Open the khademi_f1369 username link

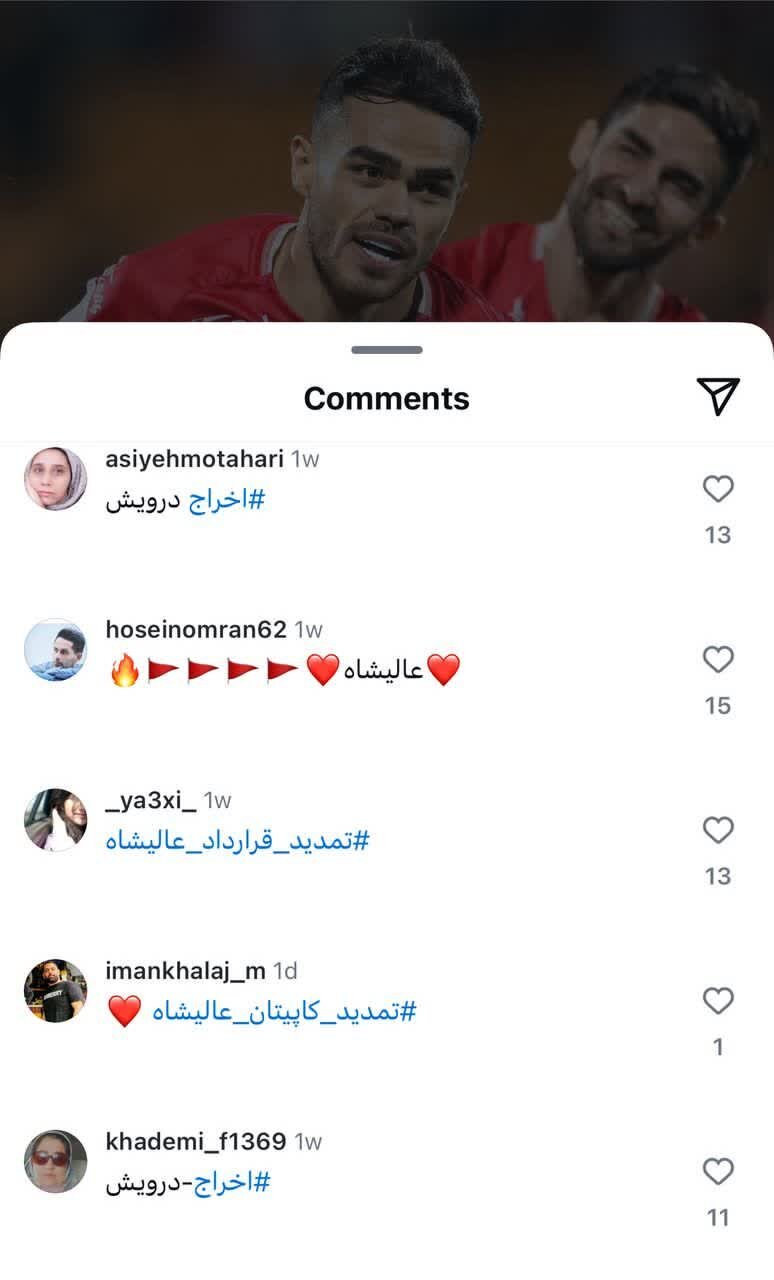196,1142
